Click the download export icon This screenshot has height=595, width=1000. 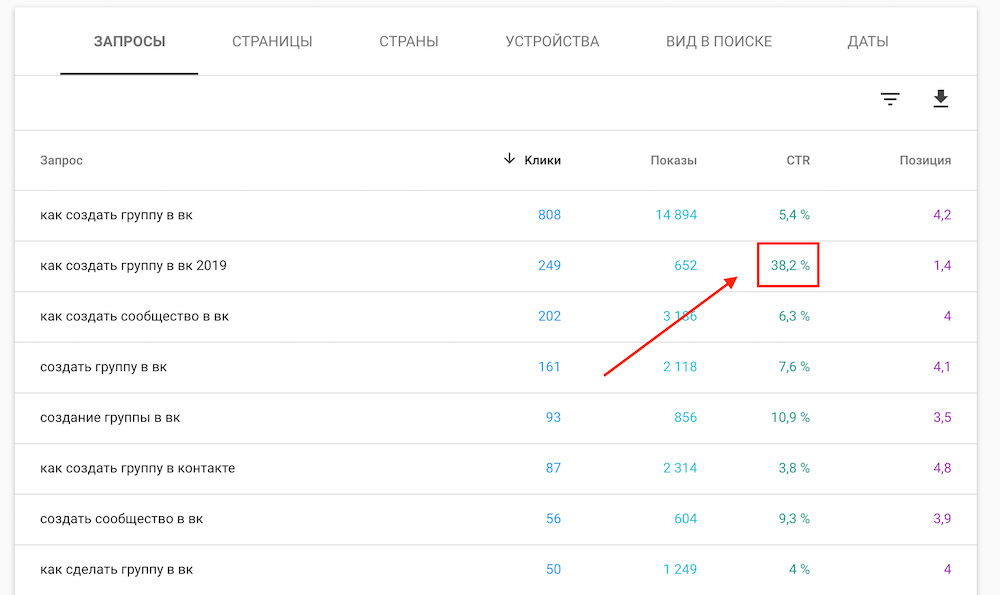tap(940, 99)
